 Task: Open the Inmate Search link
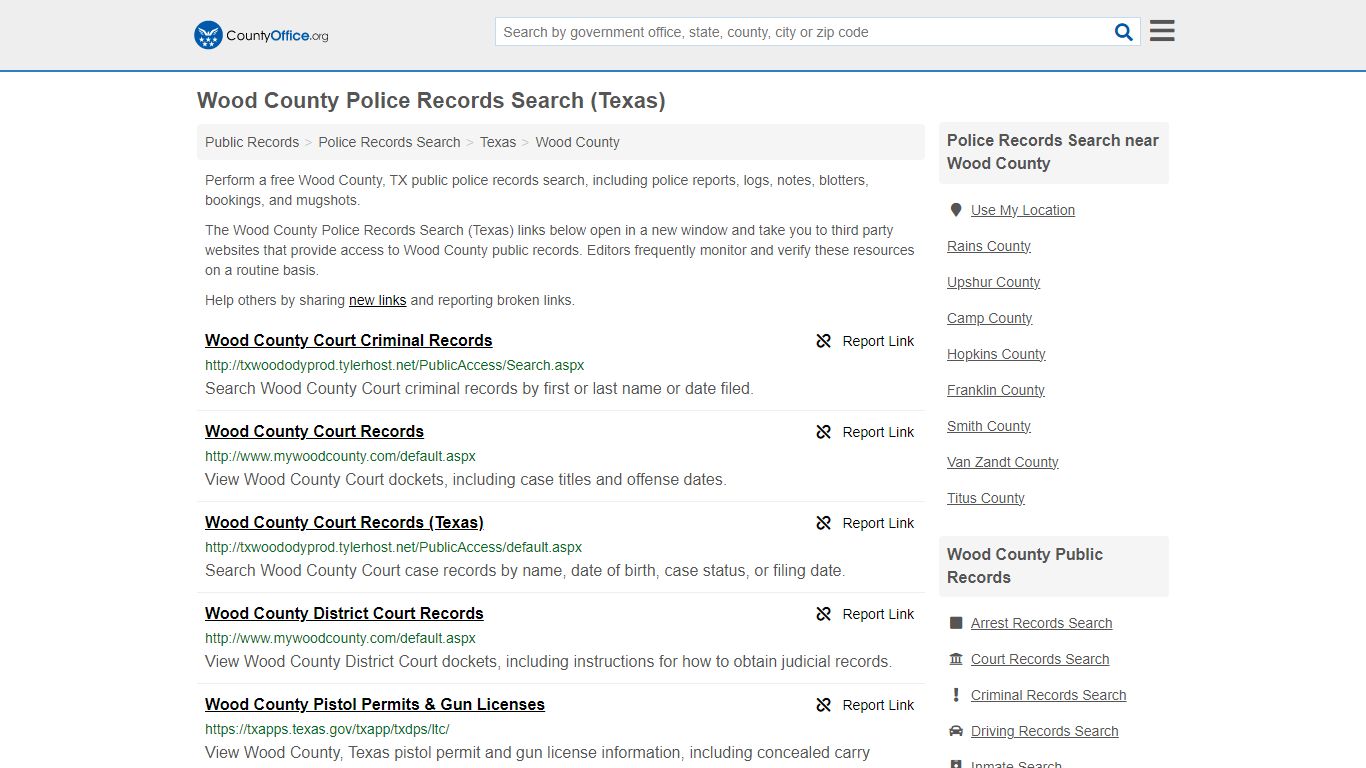(1016, 763)
